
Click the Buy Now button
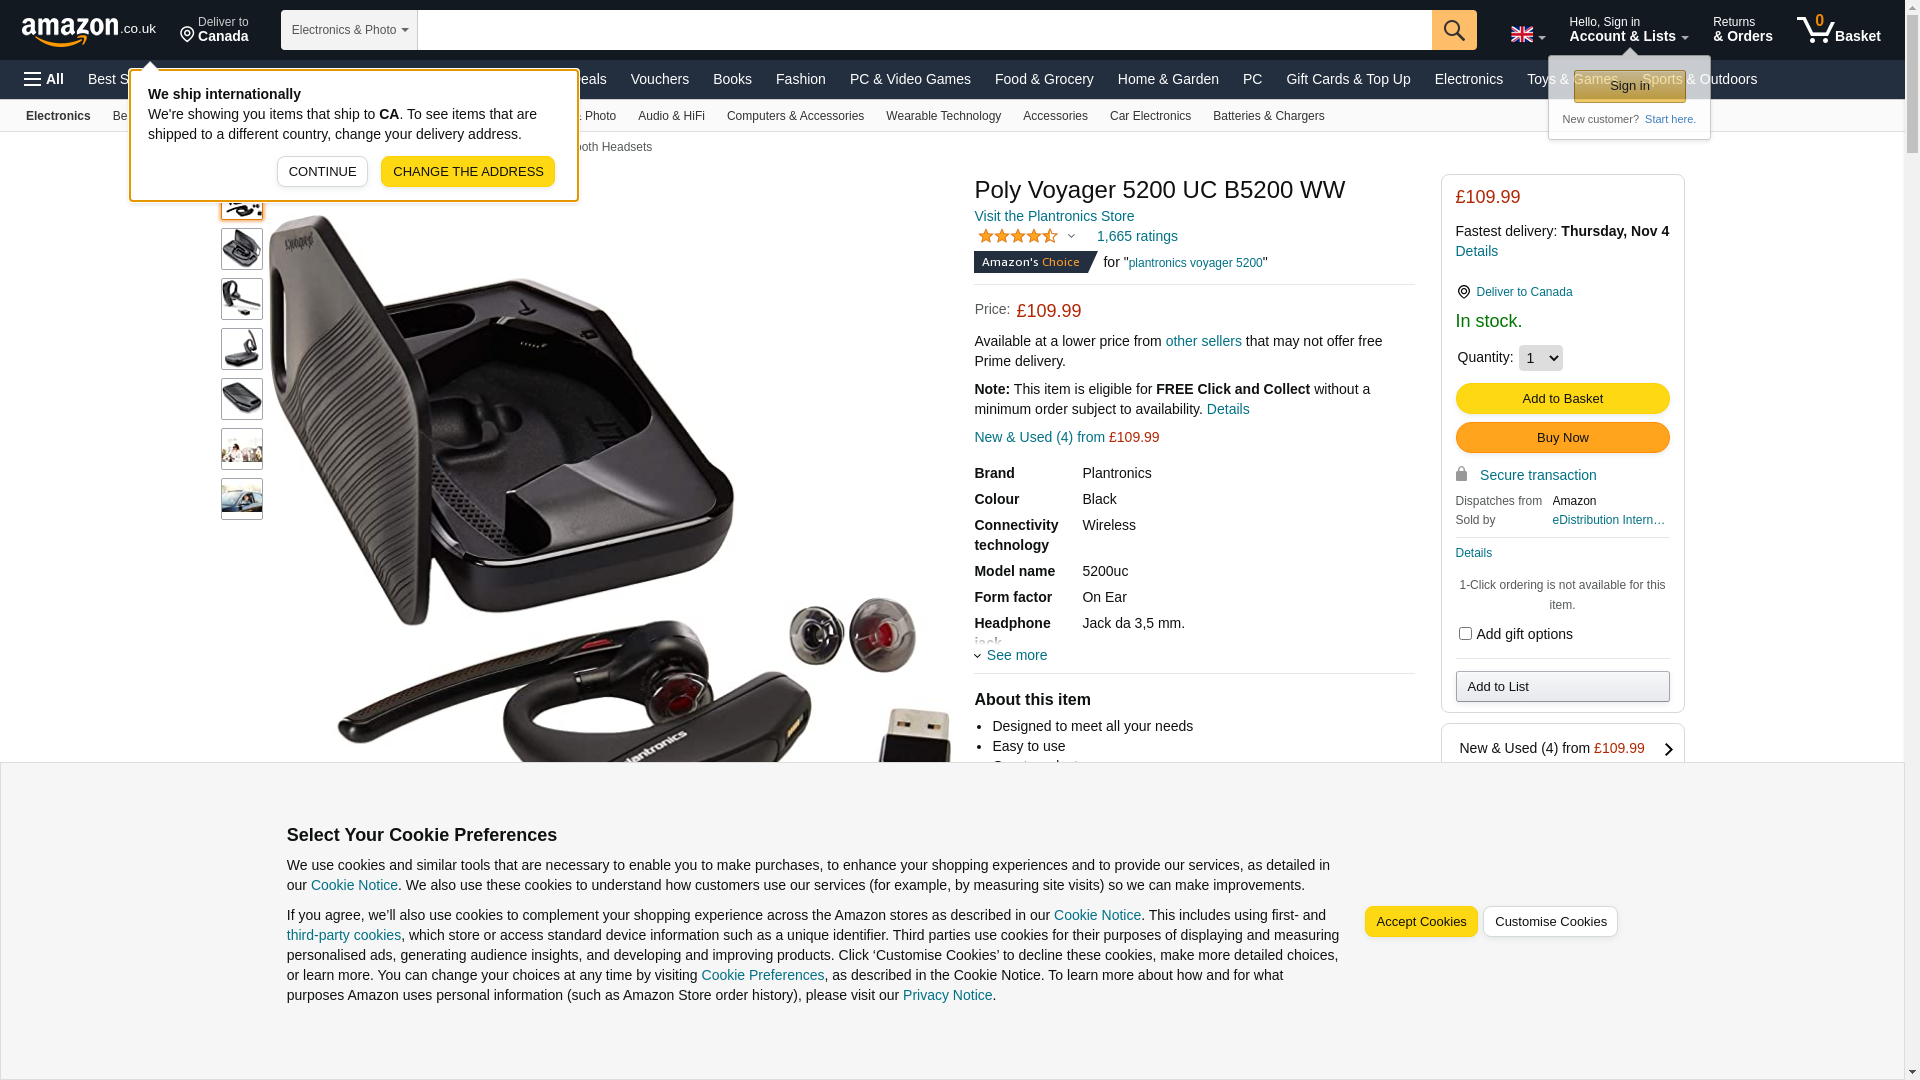[x=1562, y=438]
